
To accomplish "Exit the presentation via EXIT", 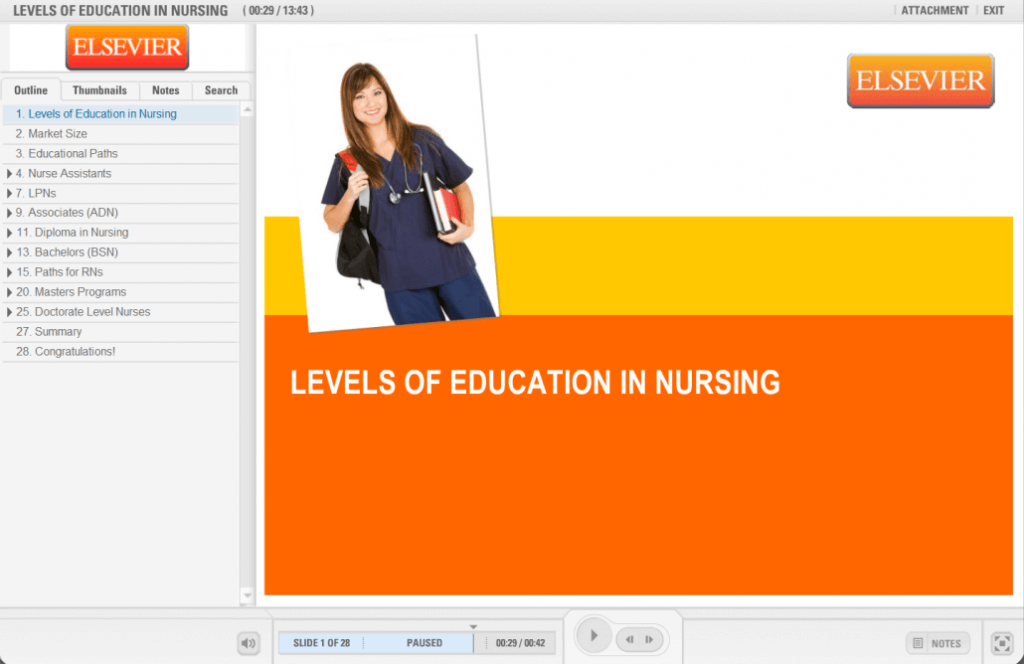I will 993,10.
